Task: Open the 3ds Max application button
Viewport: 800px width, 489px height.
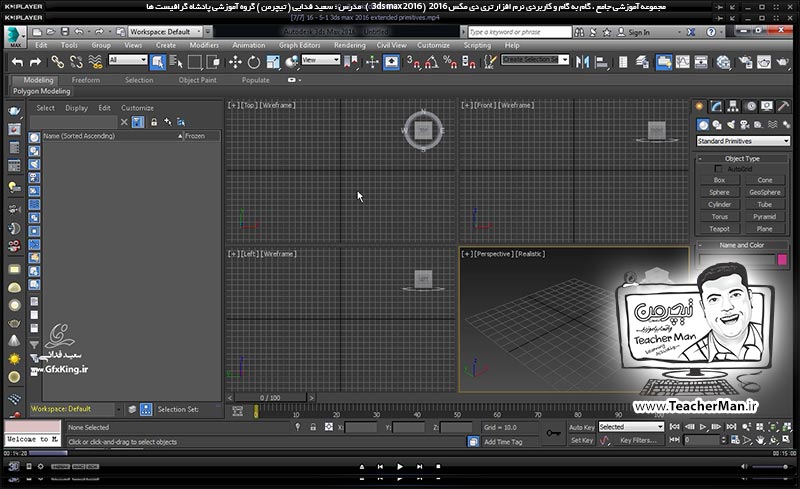Action: [x=14, y=36]
